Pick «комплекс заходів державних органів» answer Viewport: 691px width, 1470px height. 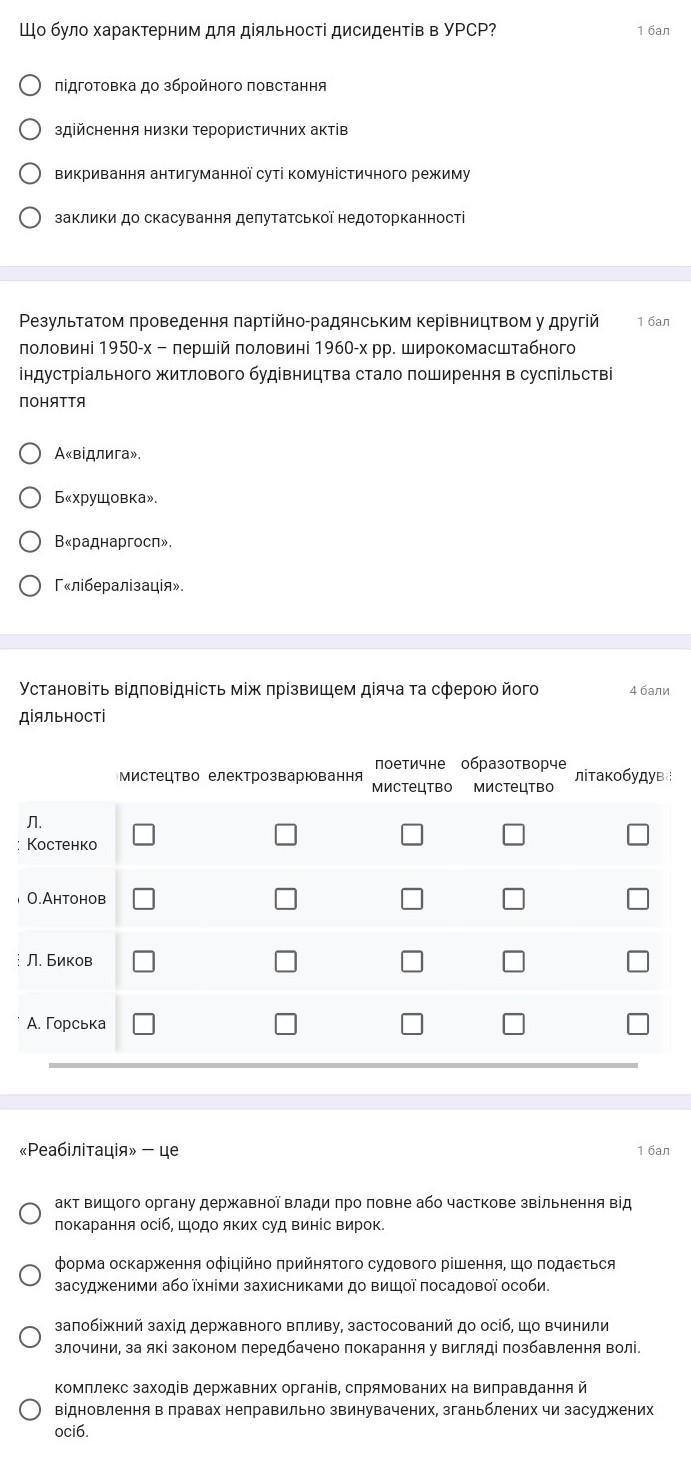coord(31,1409)
